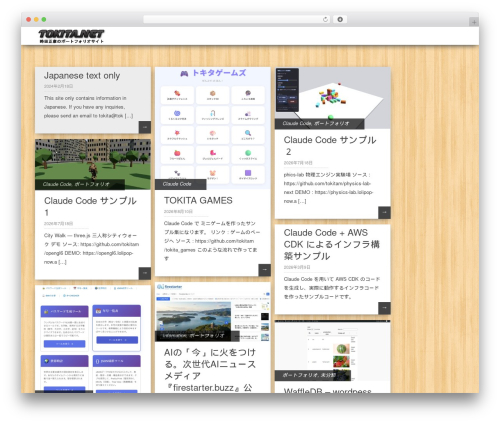Reload page with the browser refresh icon

[x=325, y=20]
